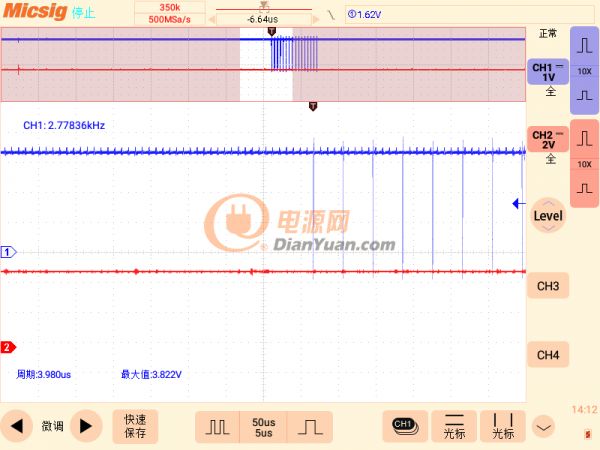The height and width of the screenshot is (450, 600).
Task: Increase timebase with the single-pulse icon
Action: click(310, 427)
